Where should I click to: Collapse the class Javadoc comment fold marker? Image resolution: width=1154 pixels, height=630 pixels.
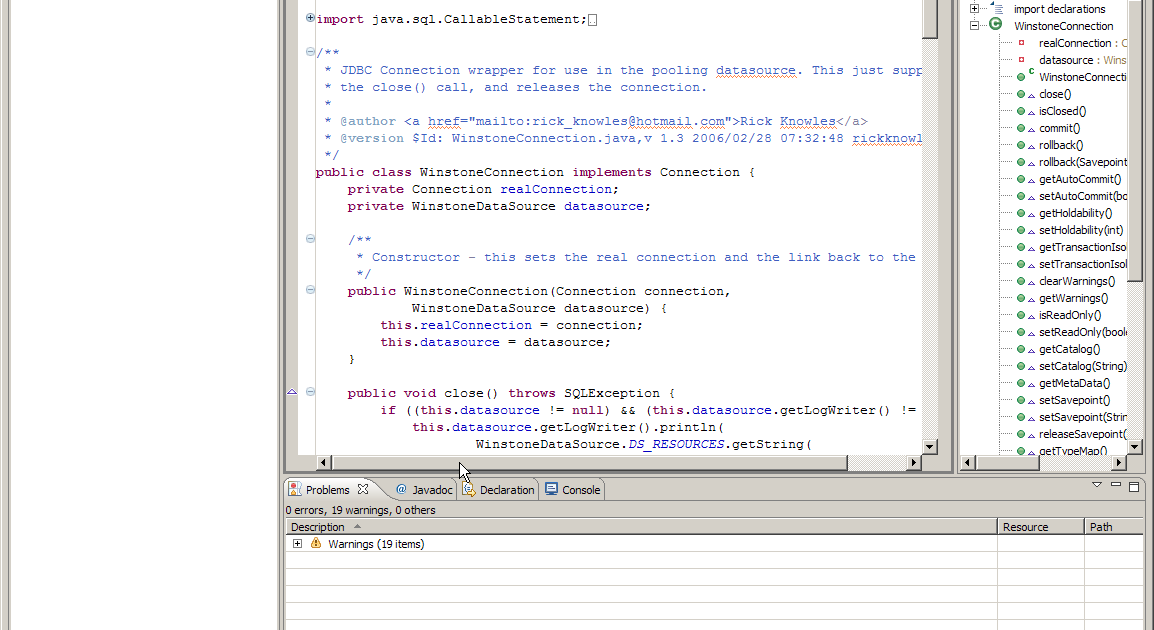coord(310,52)
